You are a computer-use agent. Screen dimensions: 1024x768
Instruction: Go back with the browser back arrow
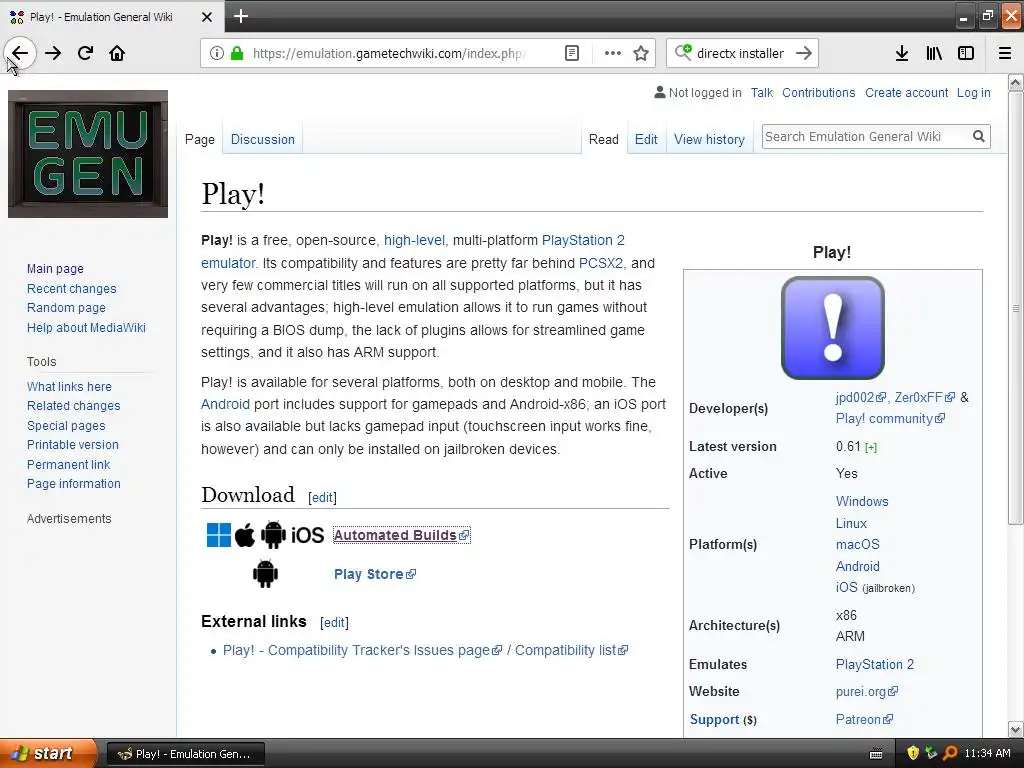20,53
